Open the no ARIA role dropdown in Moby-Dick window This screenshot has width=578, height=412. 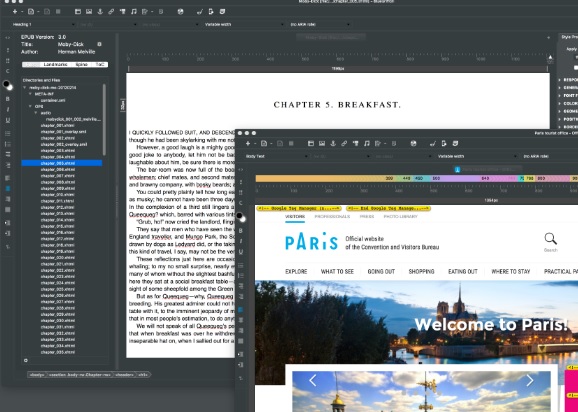319,24
